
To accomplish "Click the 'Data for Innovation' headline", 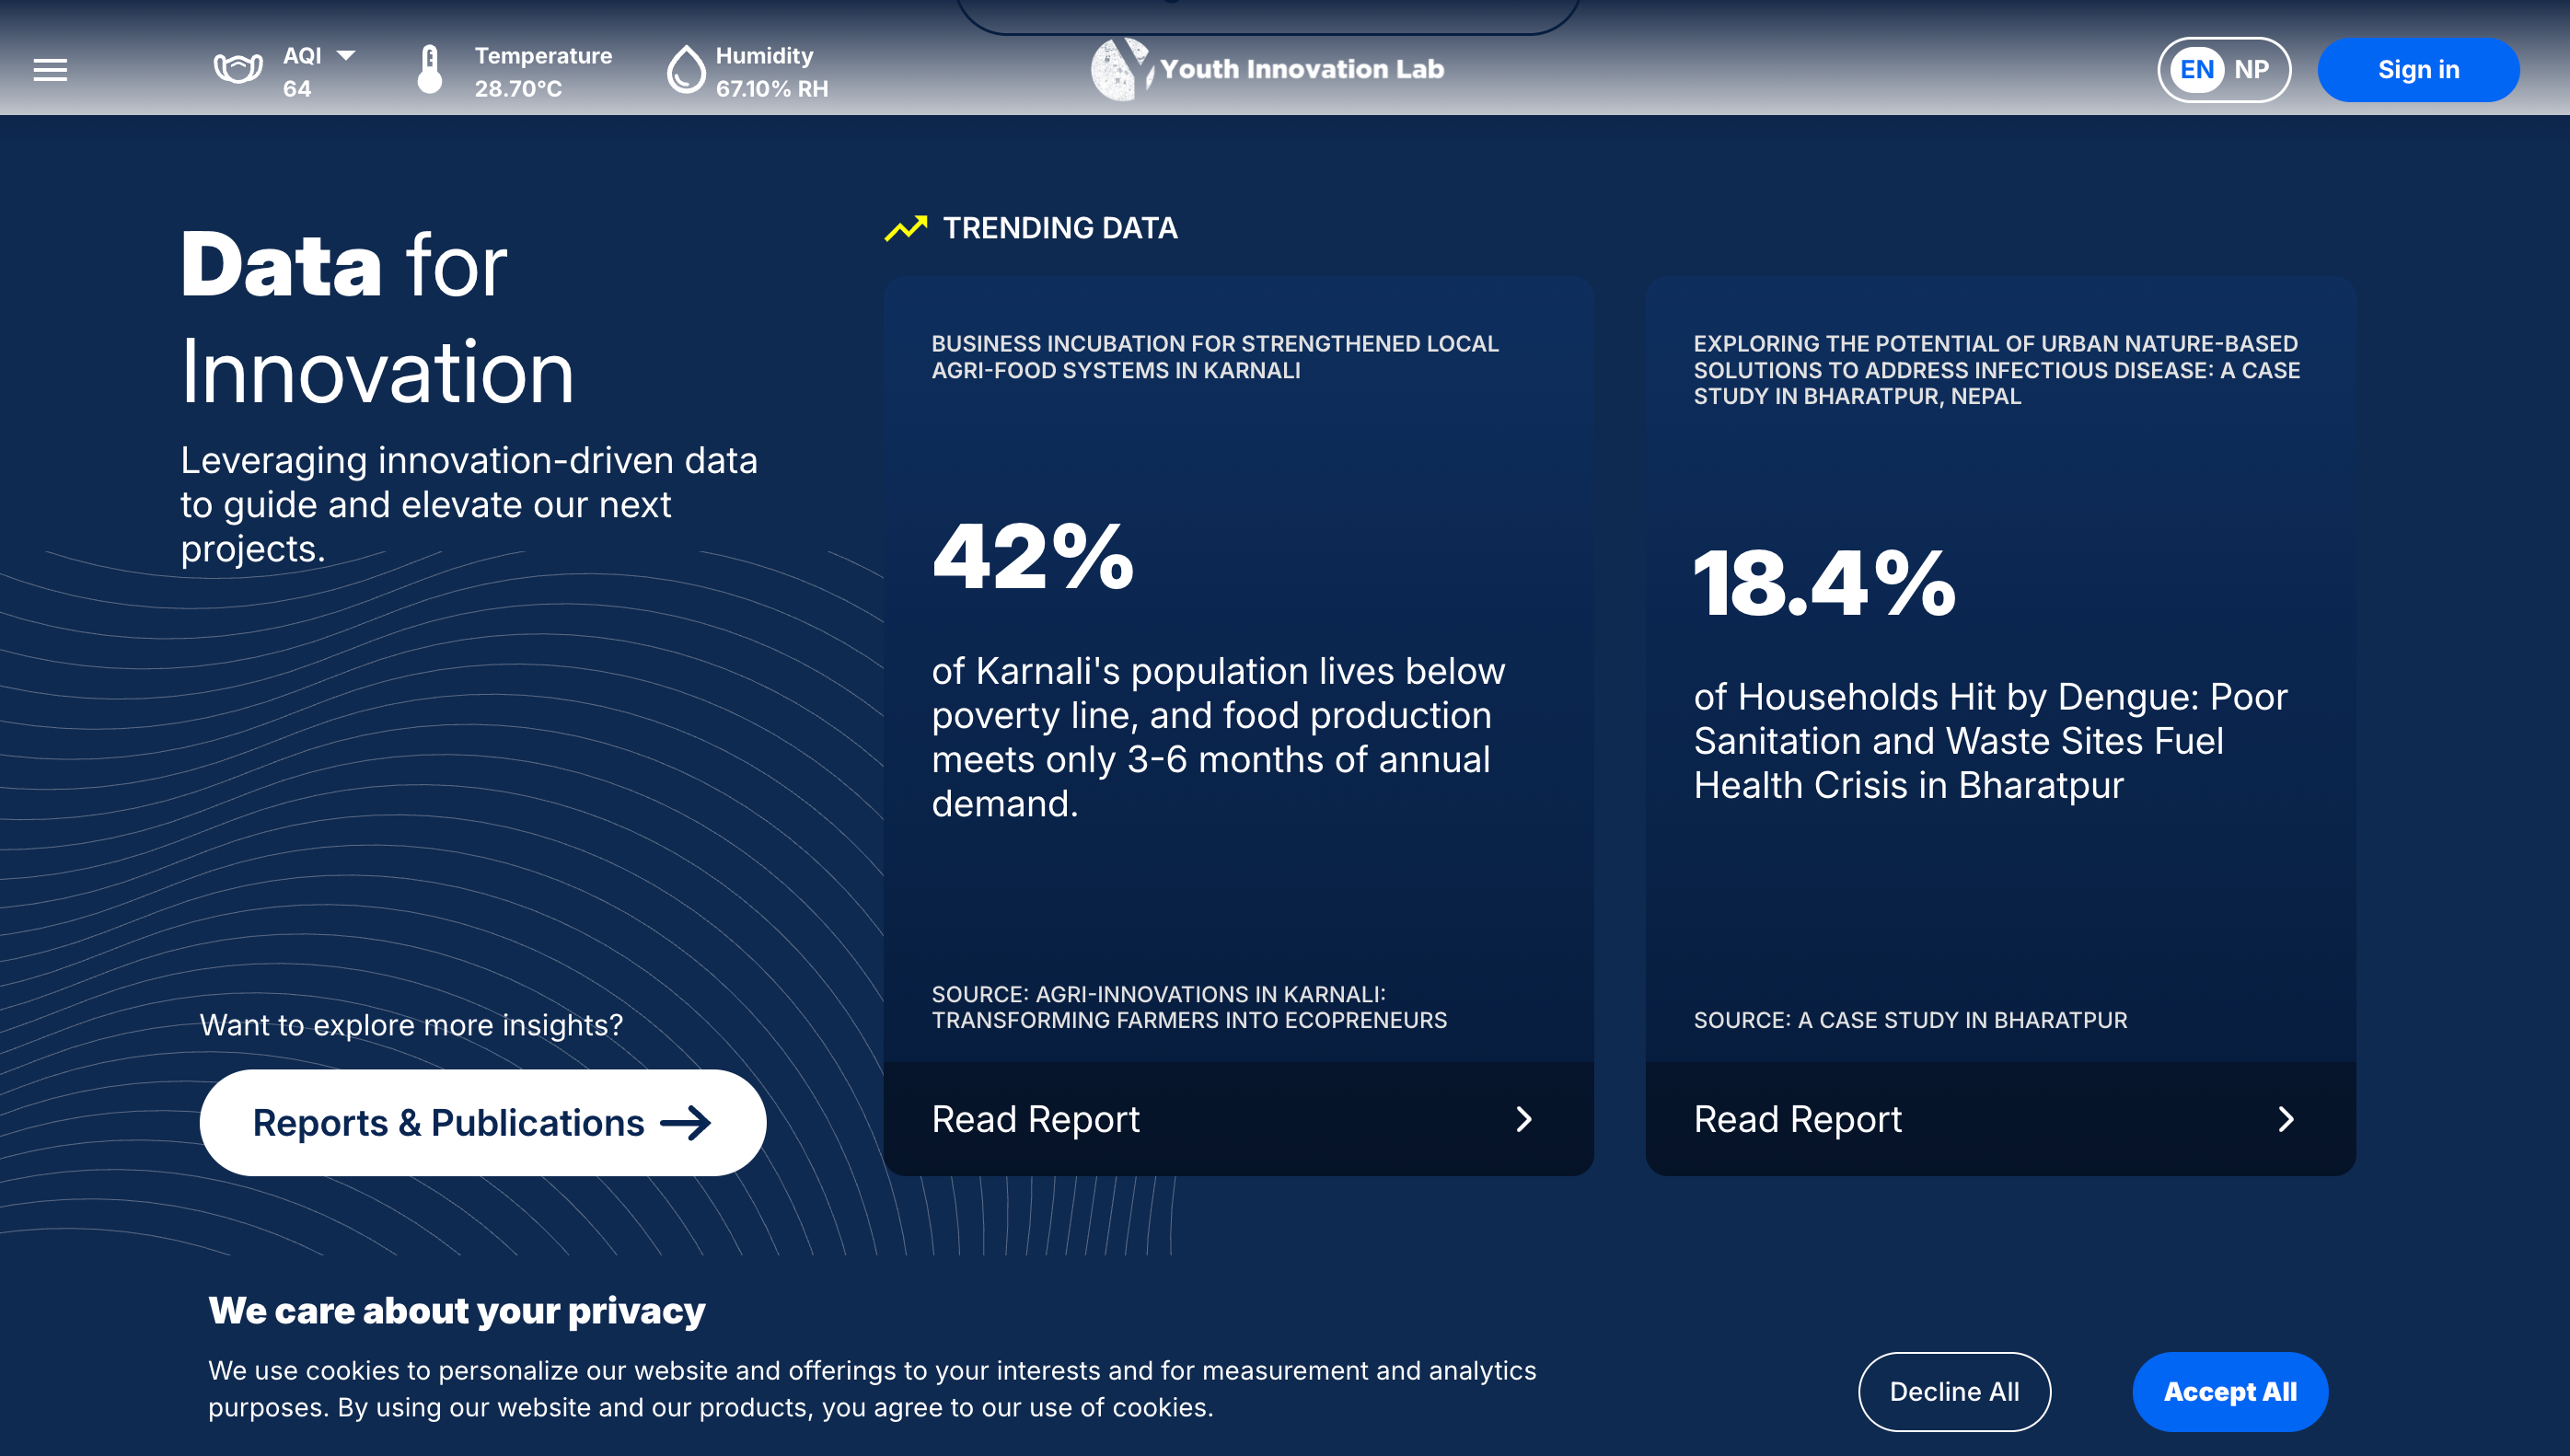I will [378, 318].
